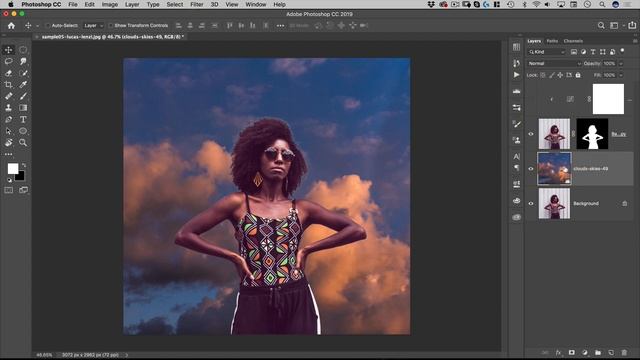Image resolution: width=640 pixels, height=360 pixels.
Task: Toggle Lock all padlock icon
Action: point(578,75)
